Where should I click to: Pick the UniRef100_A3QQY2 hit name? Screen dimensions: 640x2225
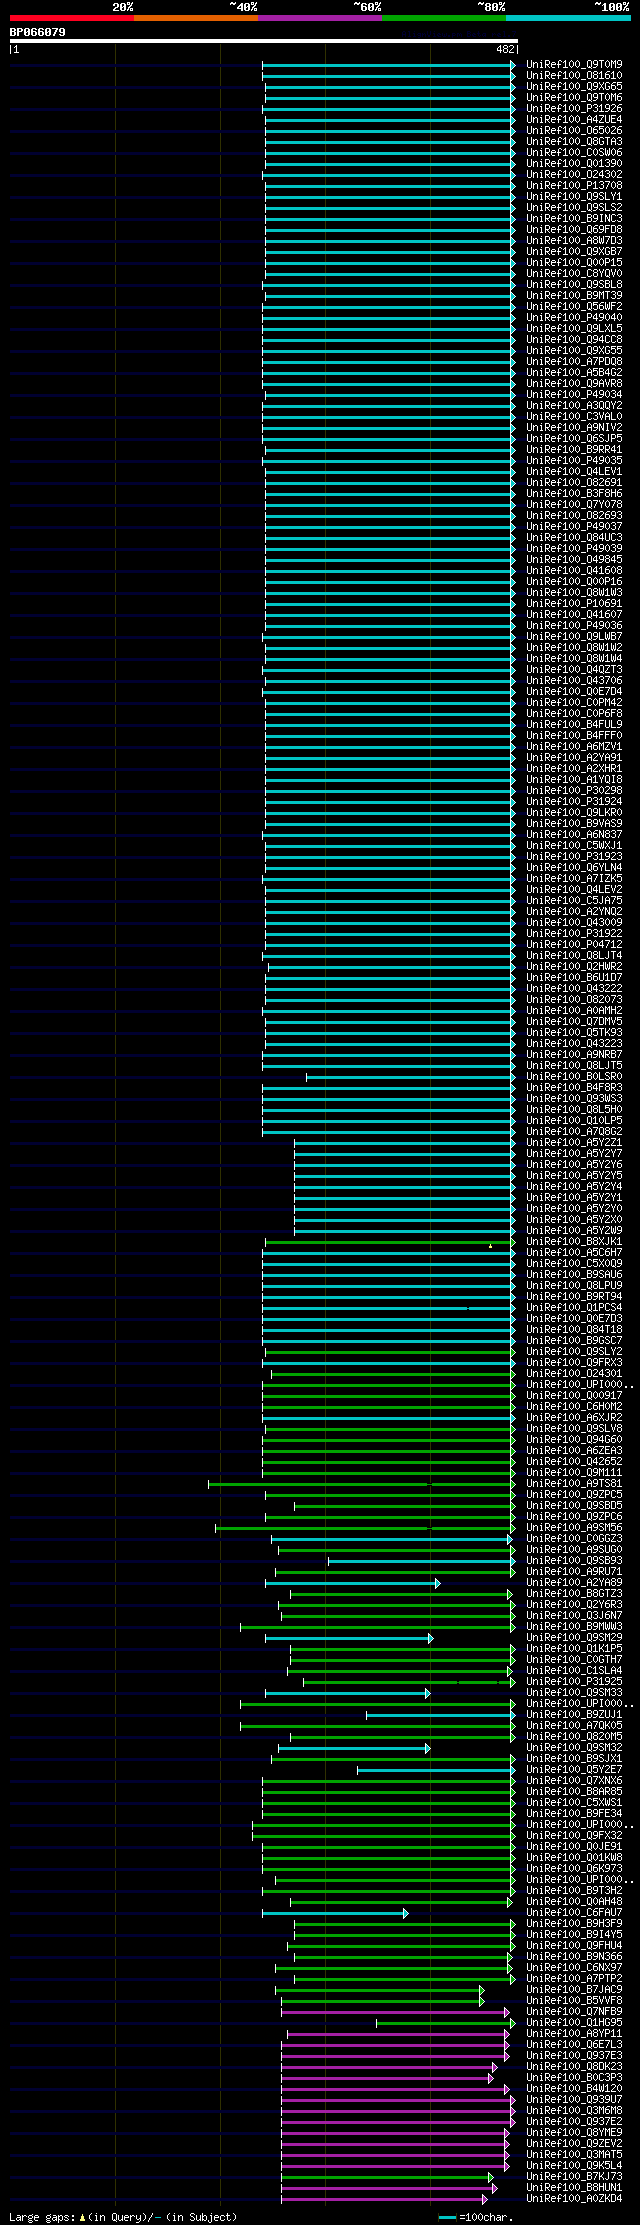tap(574, 405)
